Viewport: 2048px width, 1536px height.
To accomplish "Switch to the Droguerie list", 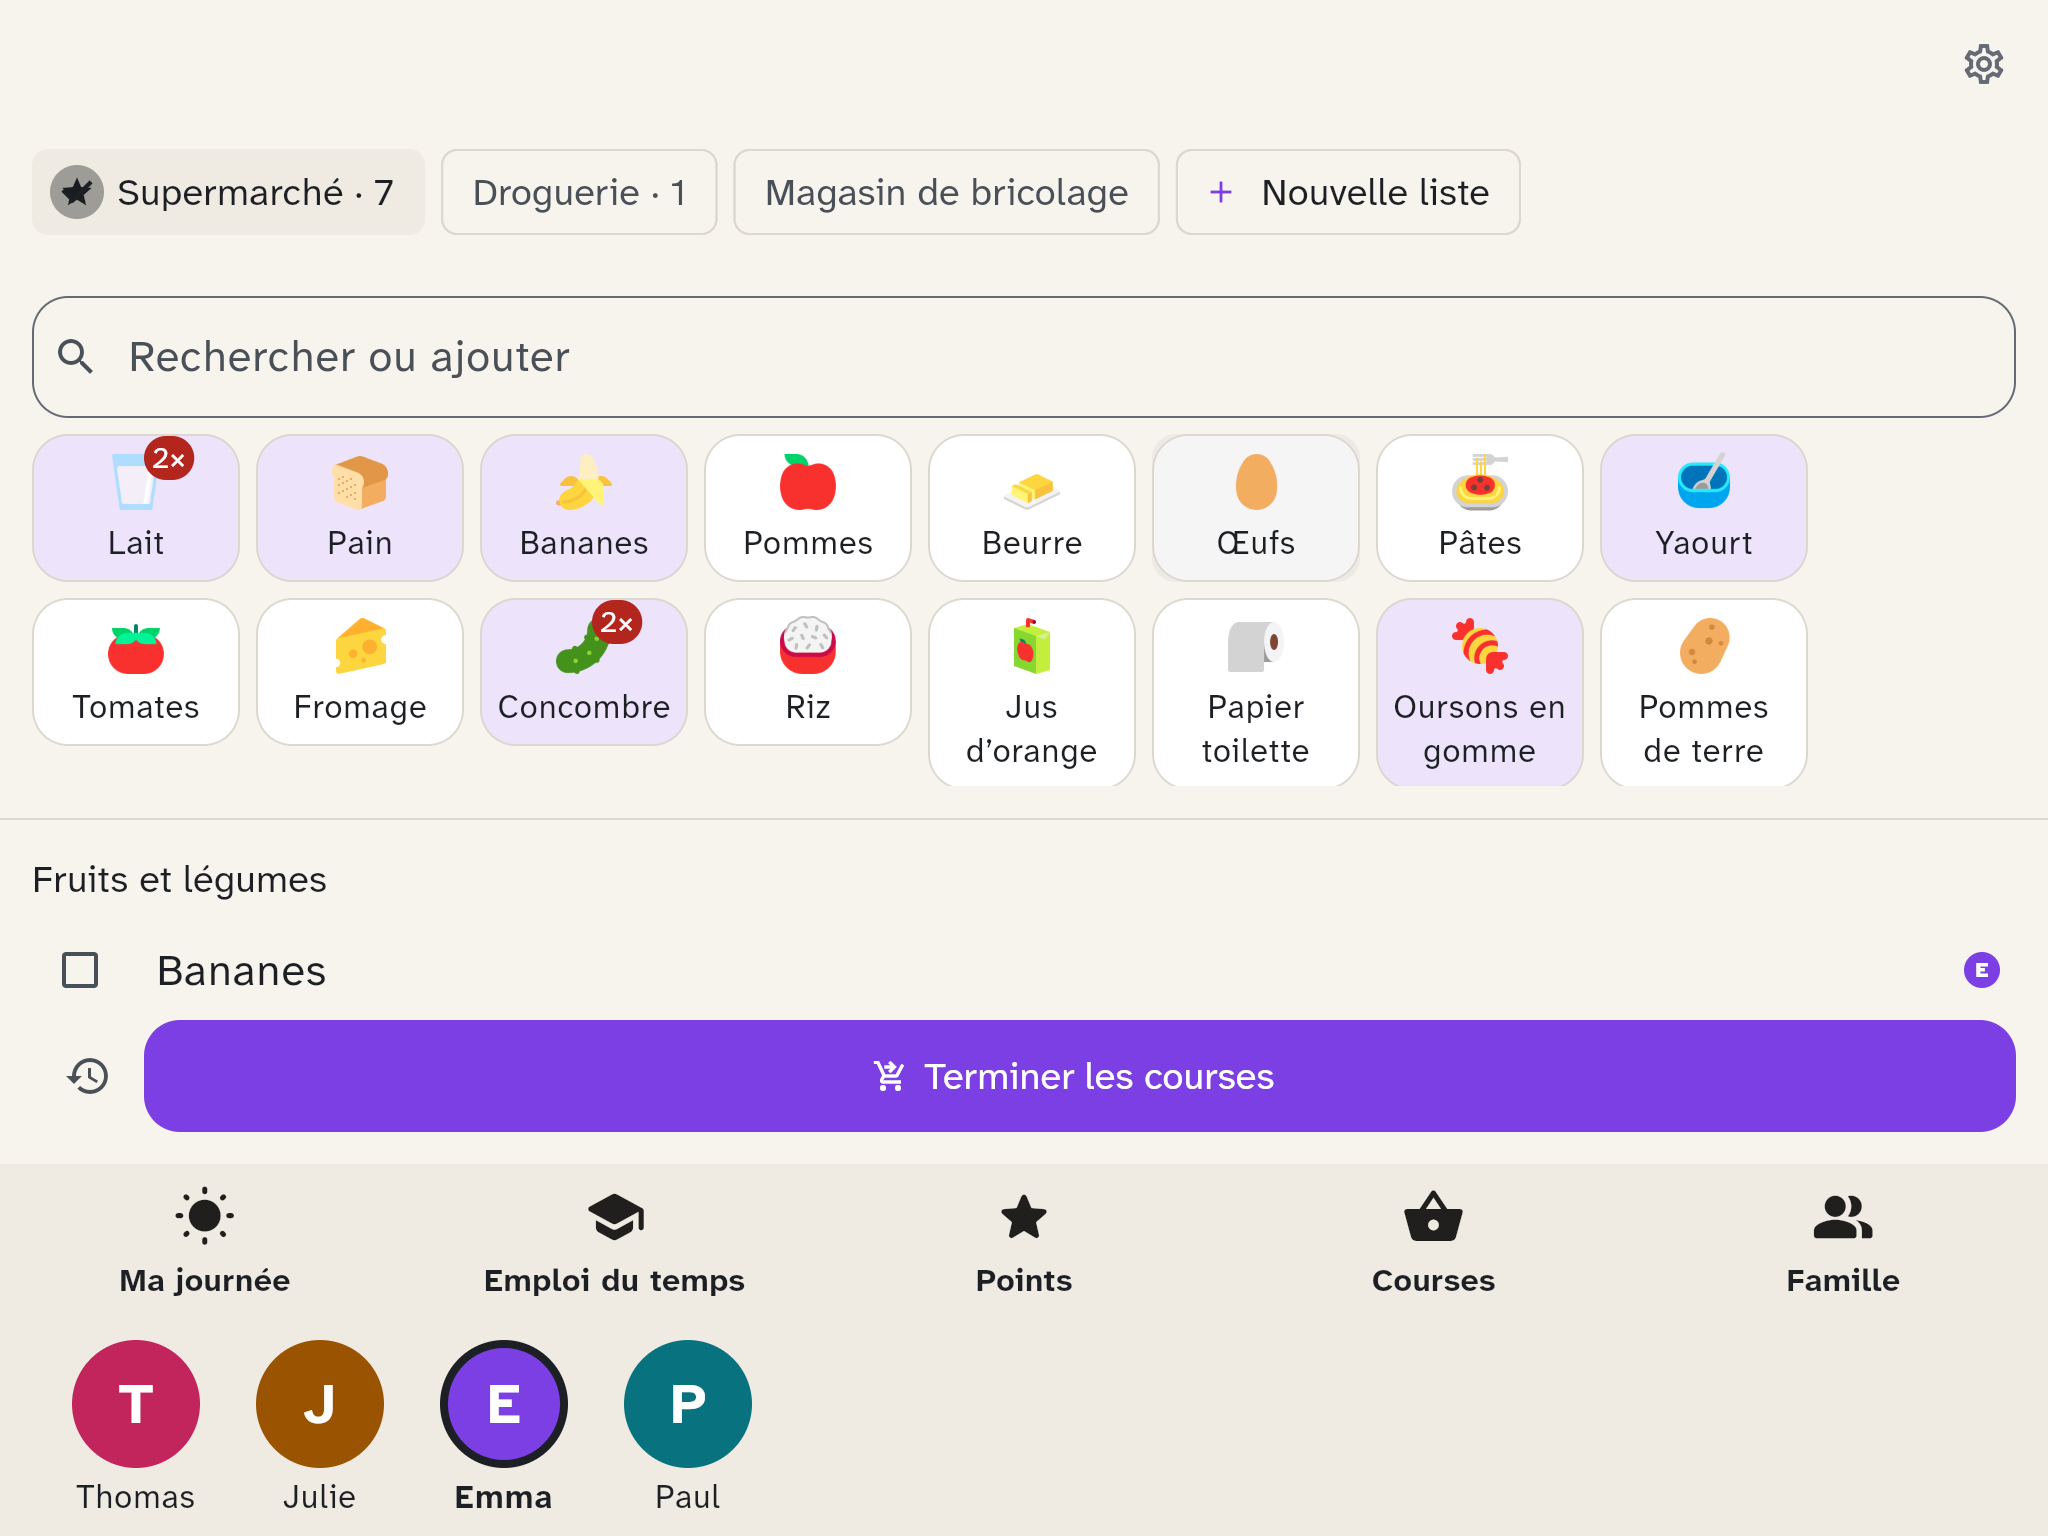I will click(579, 192).
